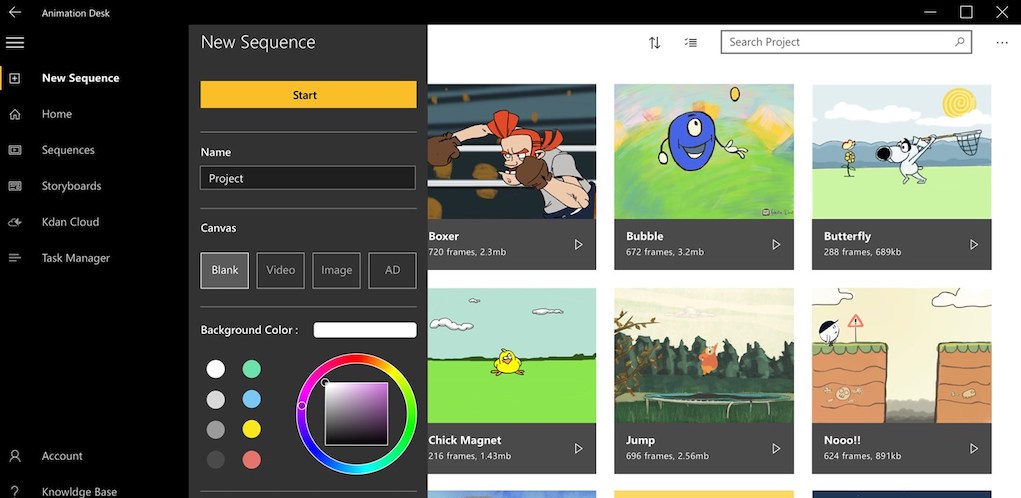Open Storyboards in sidebar
Viewport: 1021px width, 498px height.
(72, 186)
